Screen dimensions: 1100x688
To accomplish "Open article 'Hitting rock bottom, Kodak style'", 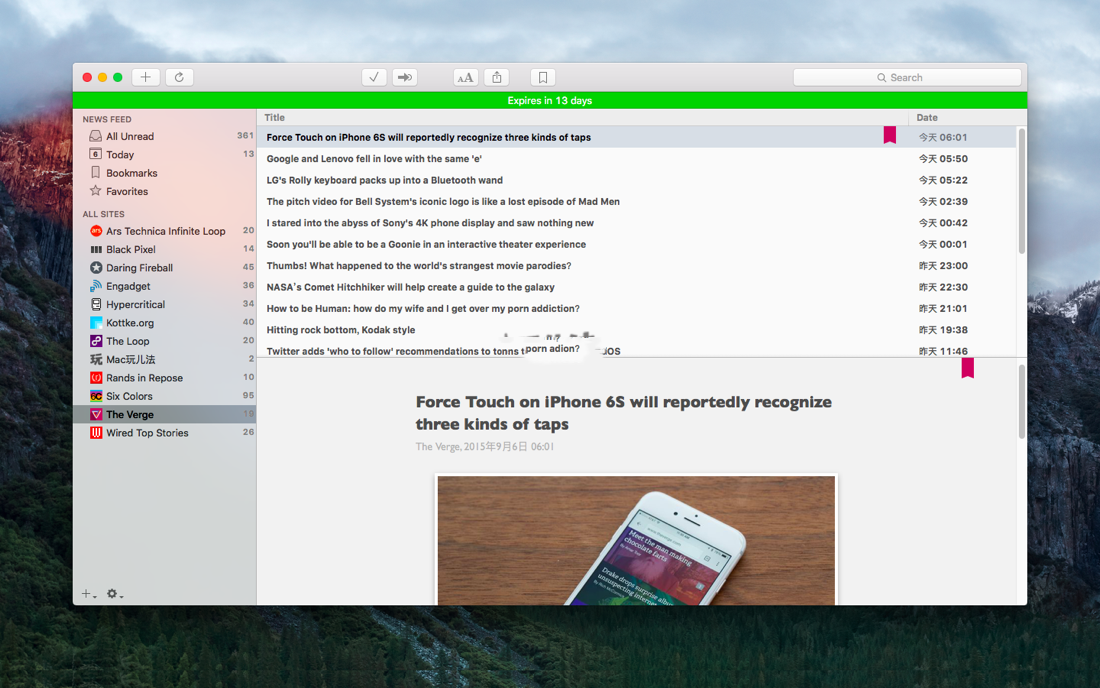I will coord(341,330).
